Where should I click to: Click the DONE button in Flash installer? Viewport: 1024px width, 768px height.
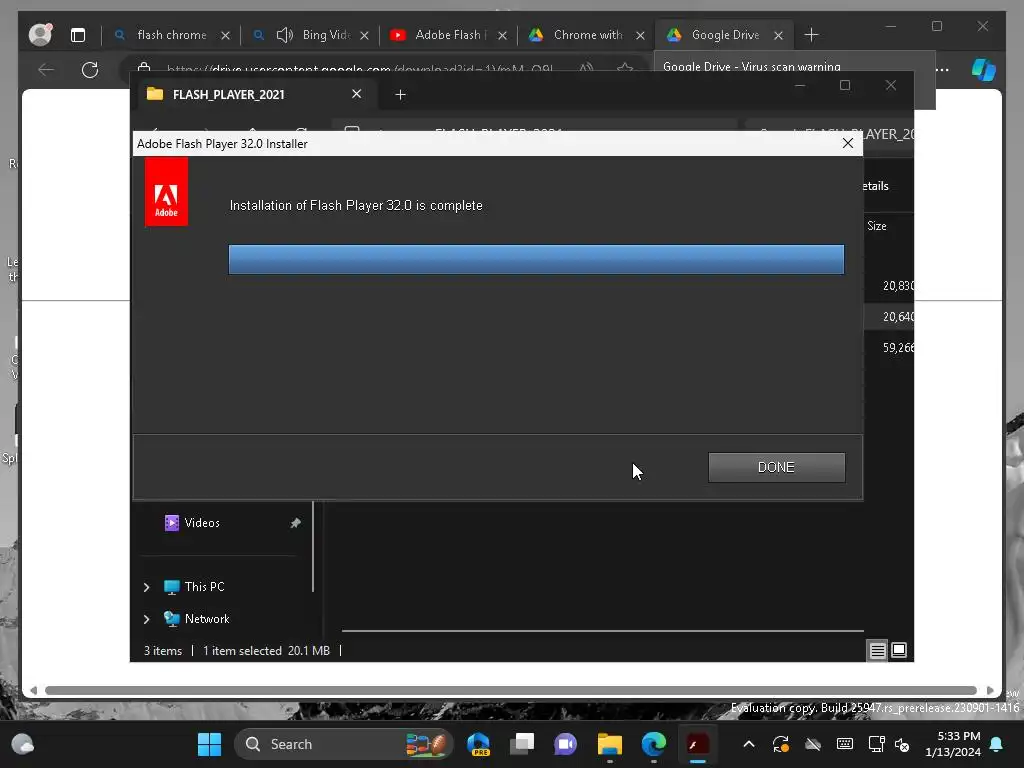click(776, 468)
